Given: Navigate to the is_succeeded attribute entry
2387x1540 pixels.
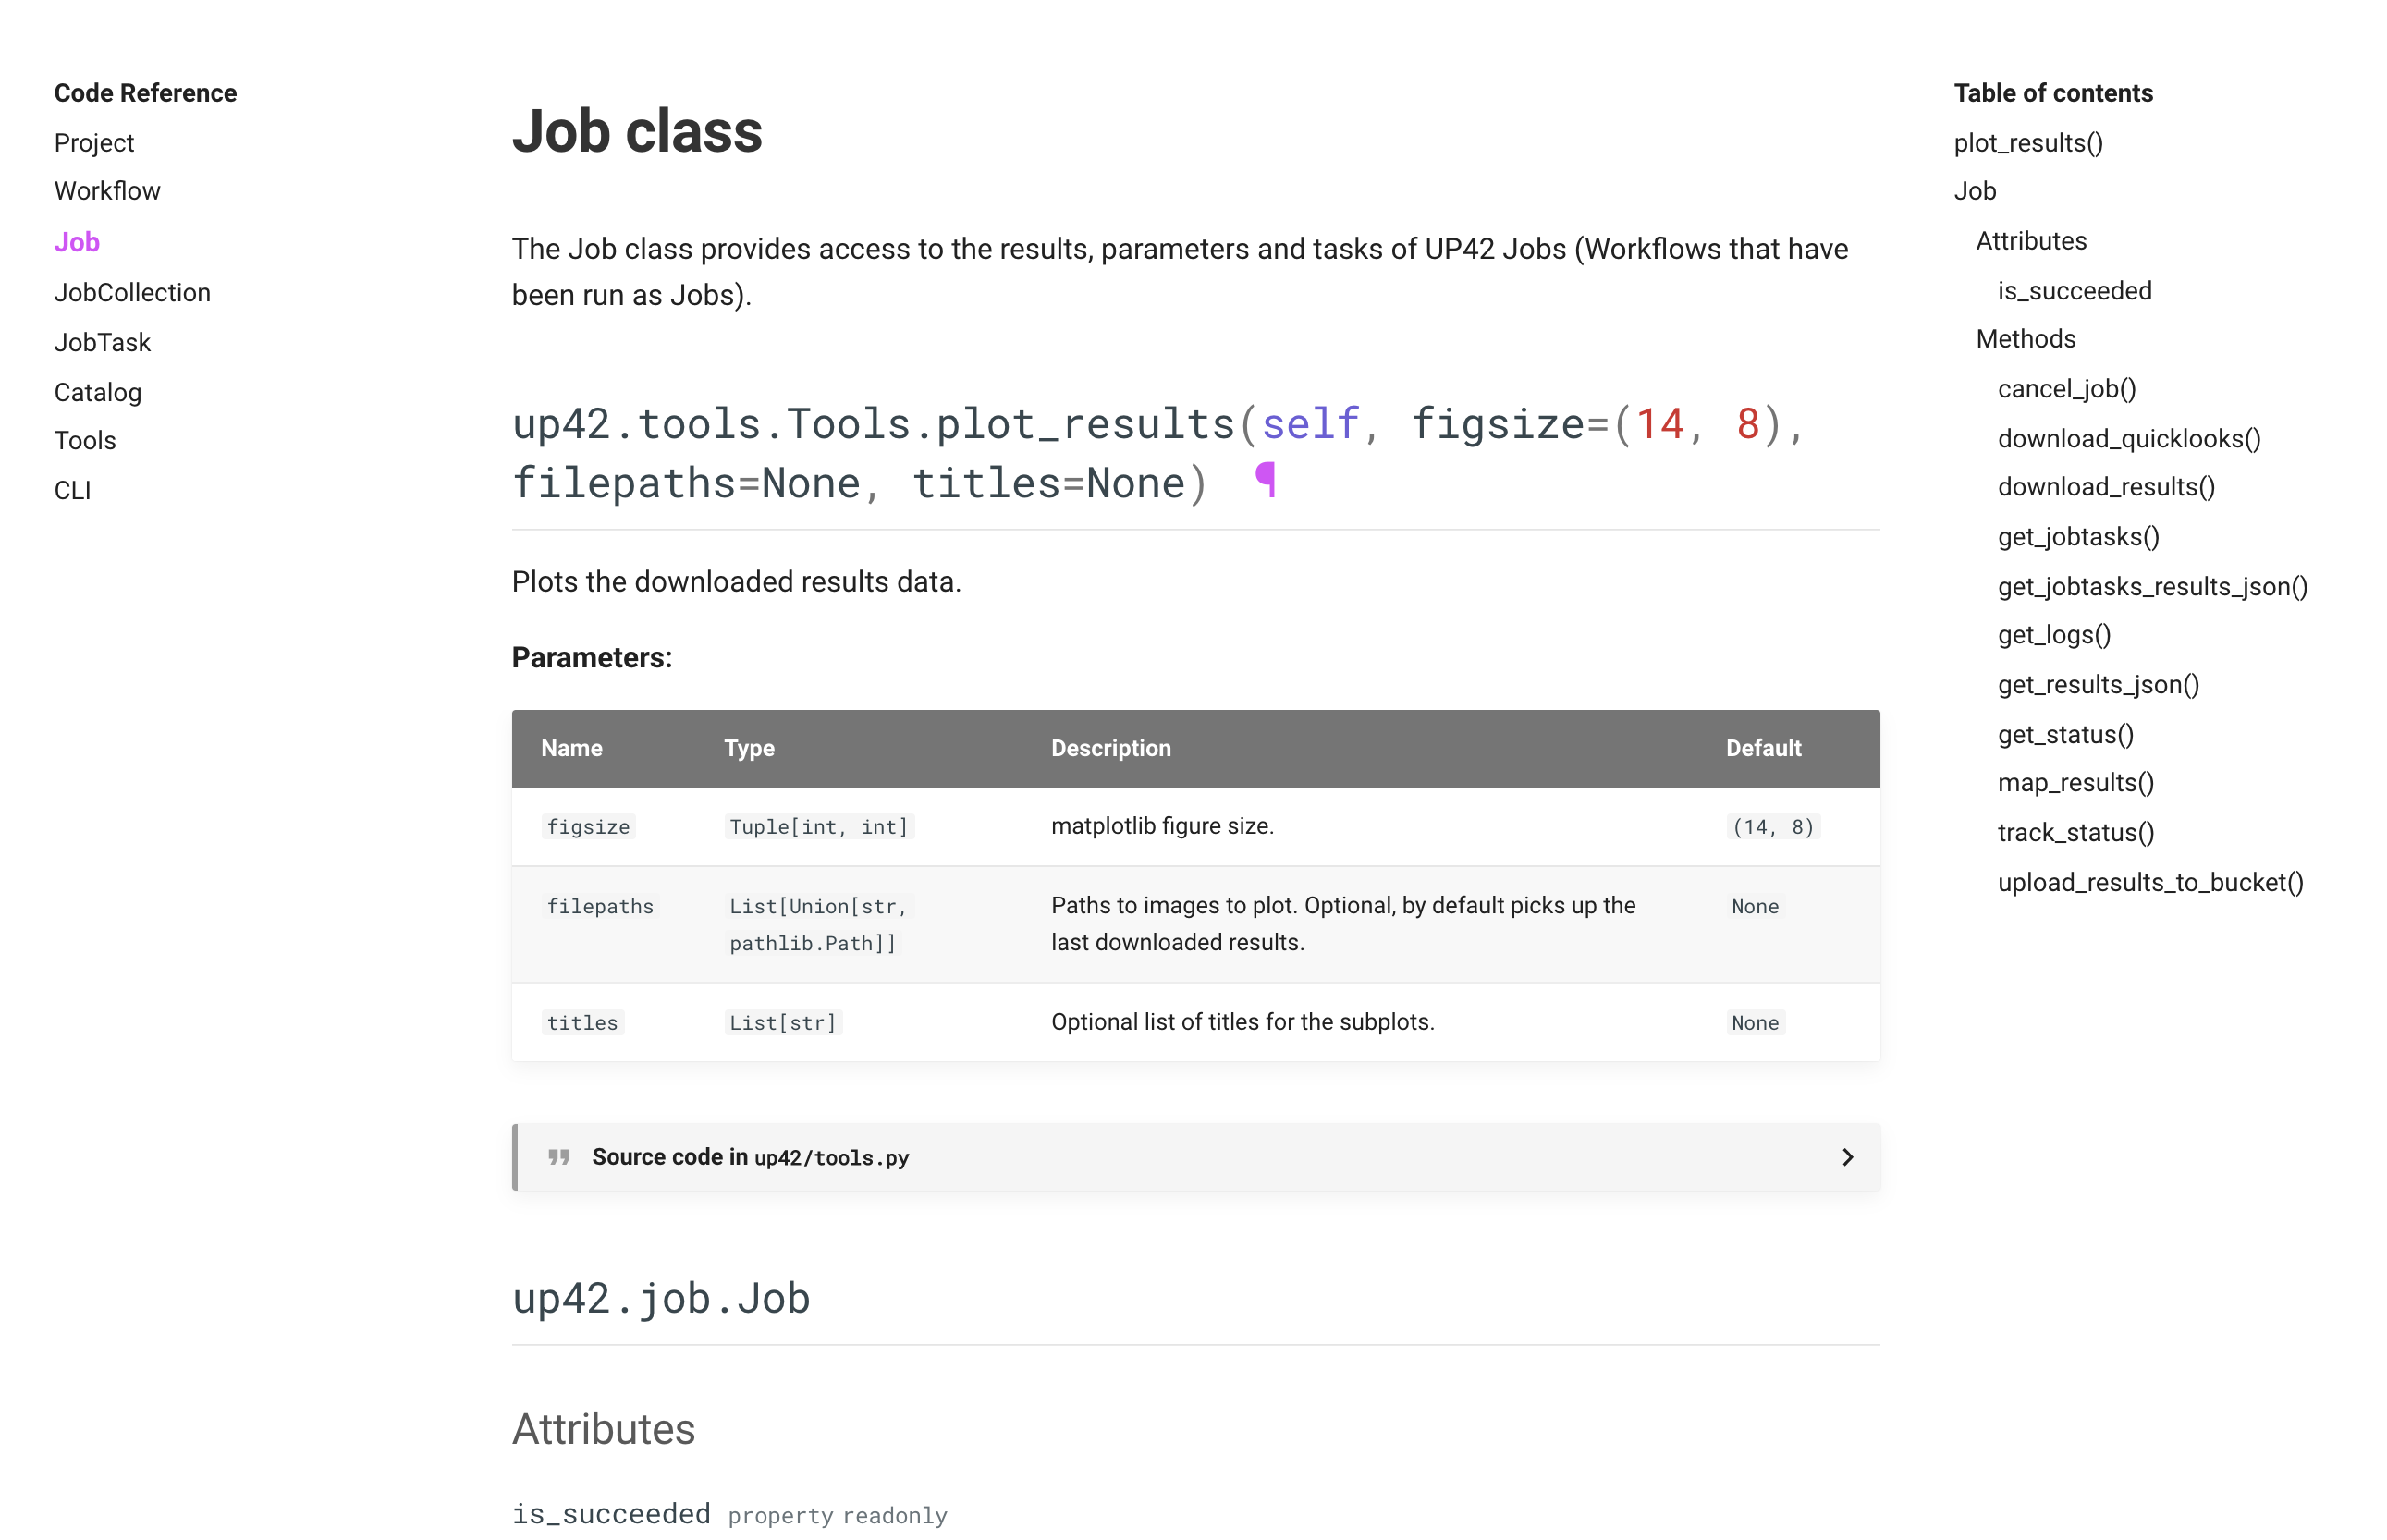Looking at the screenshot, I should [x=2074, y=291].
